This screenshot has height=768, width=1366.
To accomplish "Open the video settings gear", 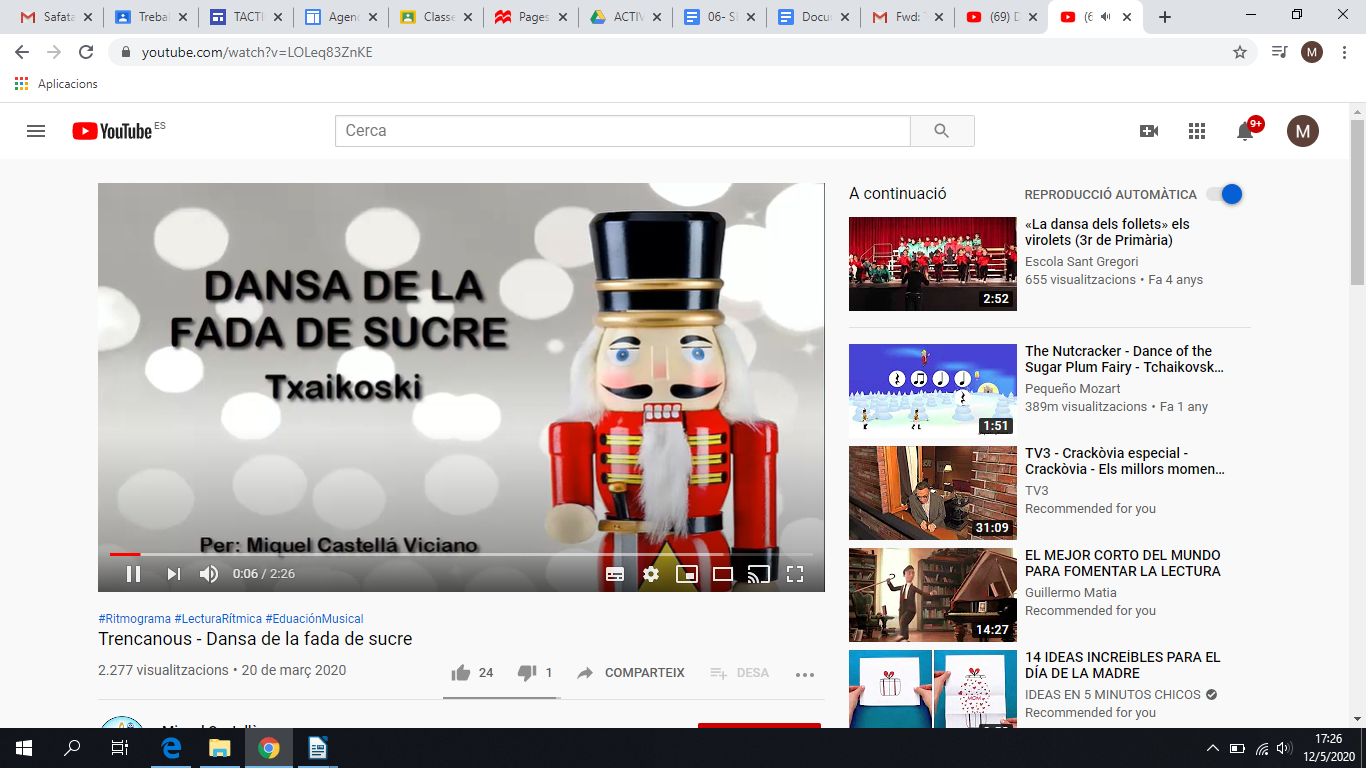I will pyautogui.click(x=651, y=574).
